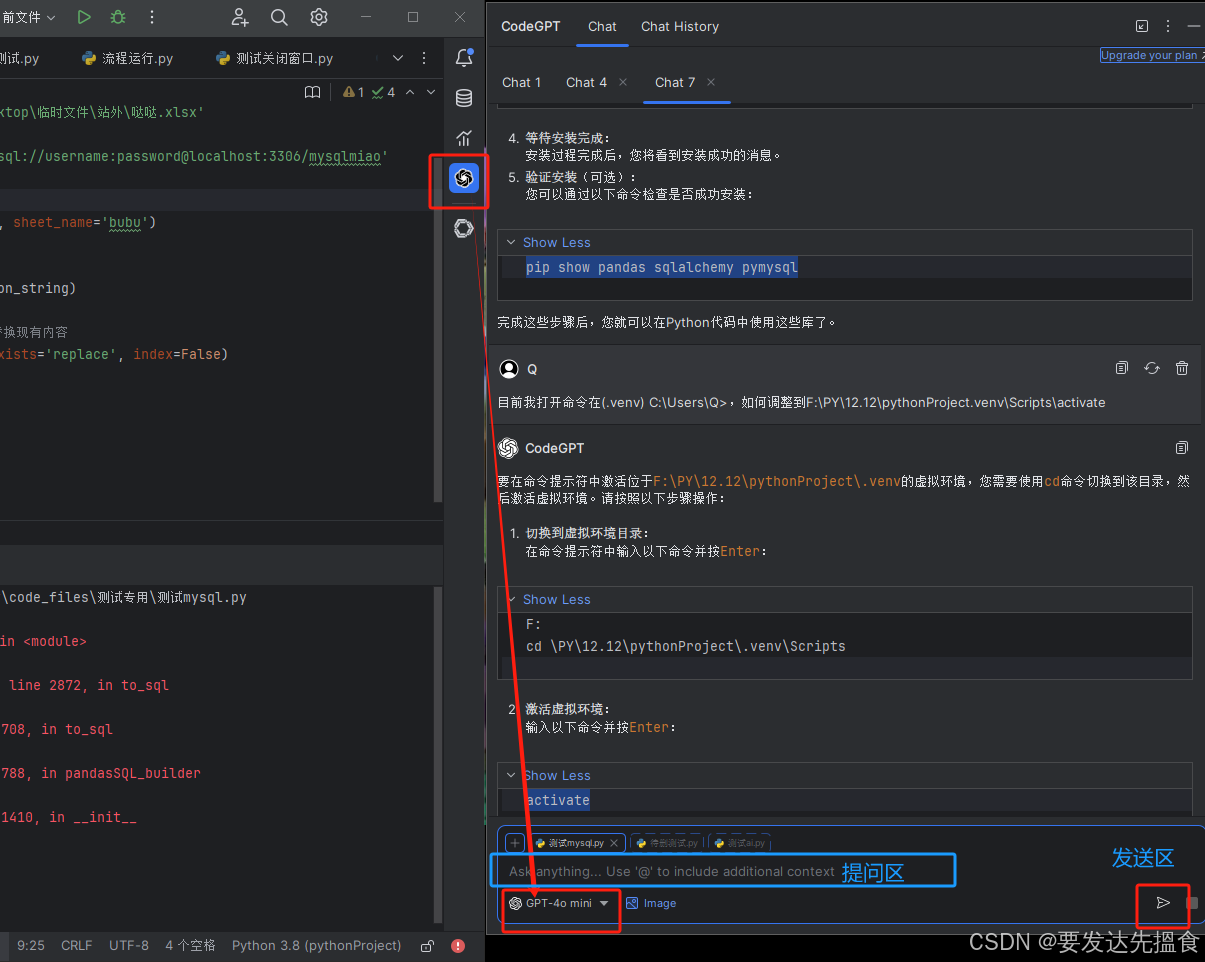Switch to Chat History tab
The height and width of the screenshot is (962, 1205).
click(x=680, y=26)
